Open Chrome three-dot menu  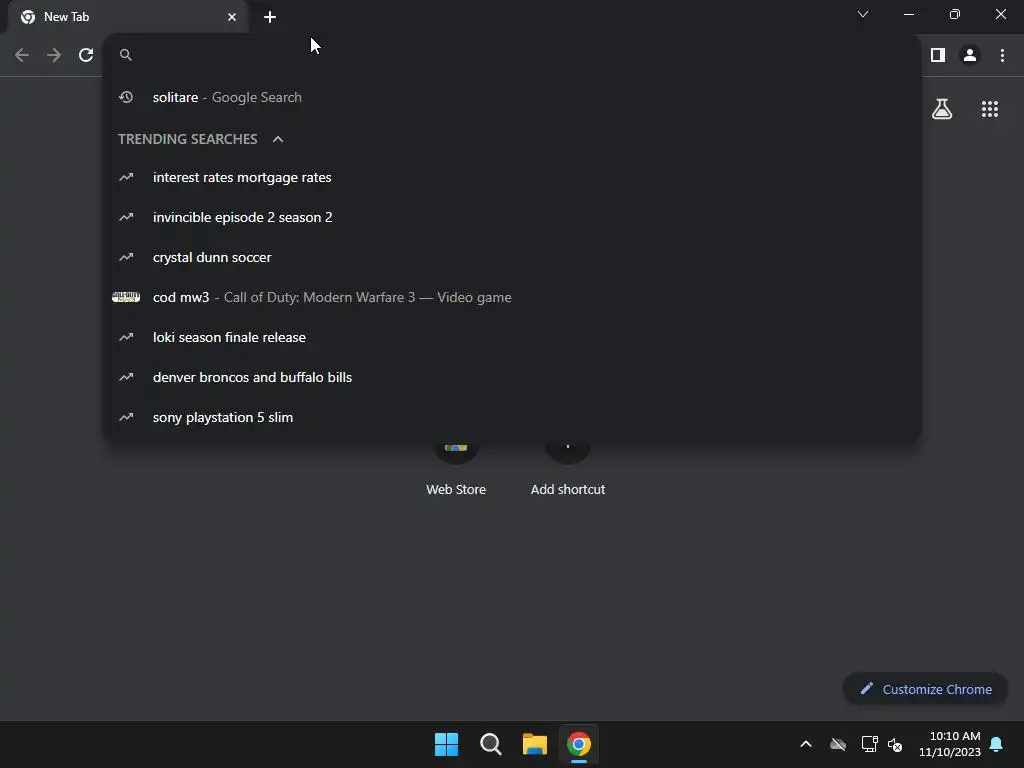(1002, 55)
